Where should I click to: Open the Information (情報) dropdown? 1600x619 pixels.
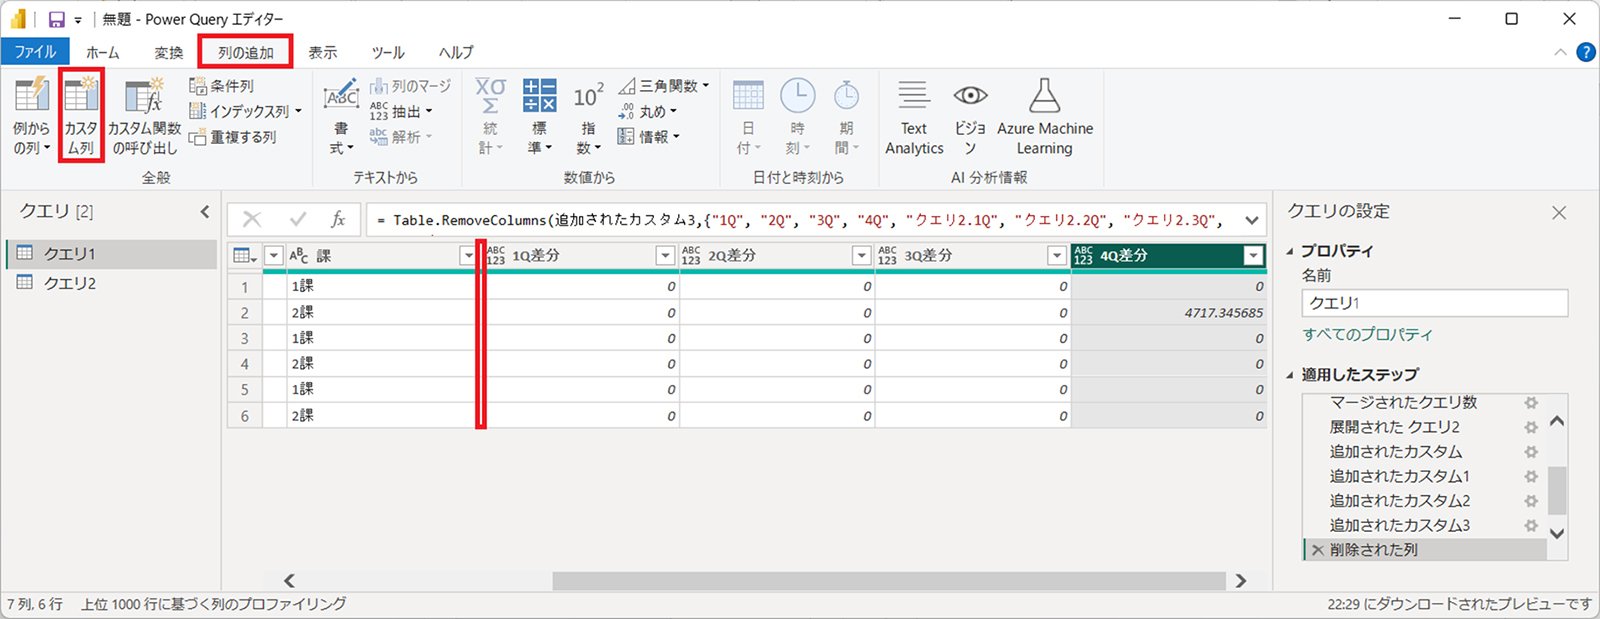click(x=648, y=137)
